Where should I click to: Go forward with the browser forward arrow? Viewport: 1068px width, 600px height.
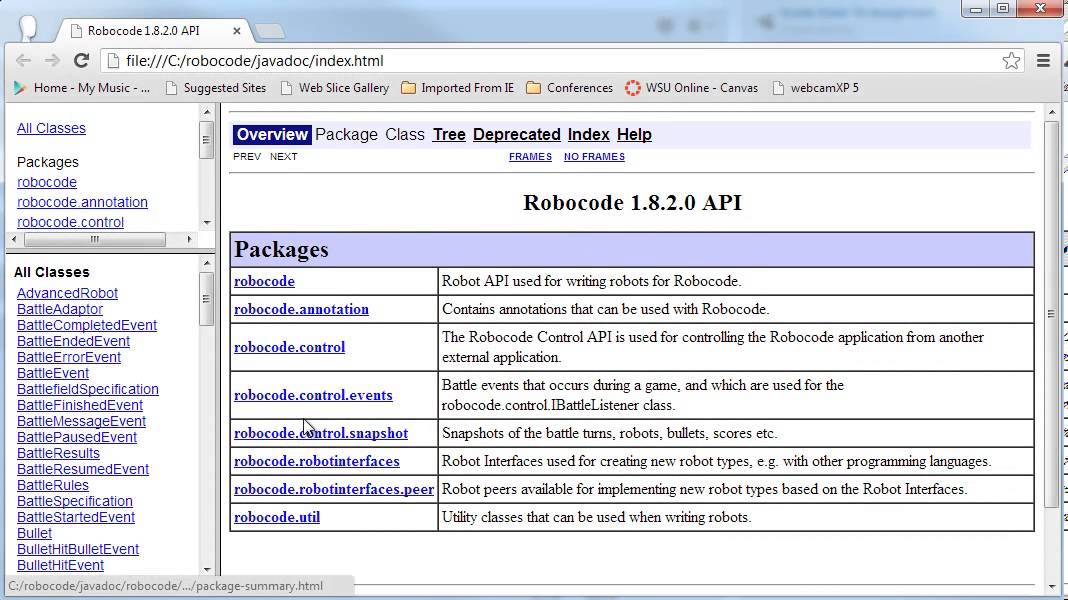(52, 61)
